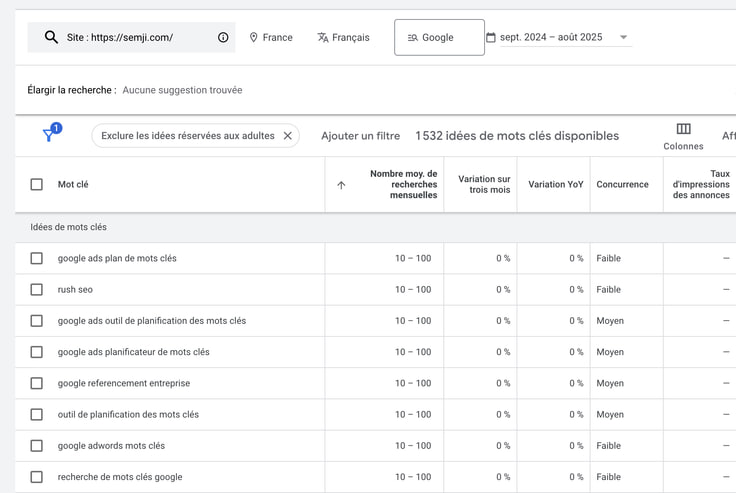The width and height of the screenshot is (736, 493).
Task: Click Ajouter un filtre
Action: coord(360,136)
